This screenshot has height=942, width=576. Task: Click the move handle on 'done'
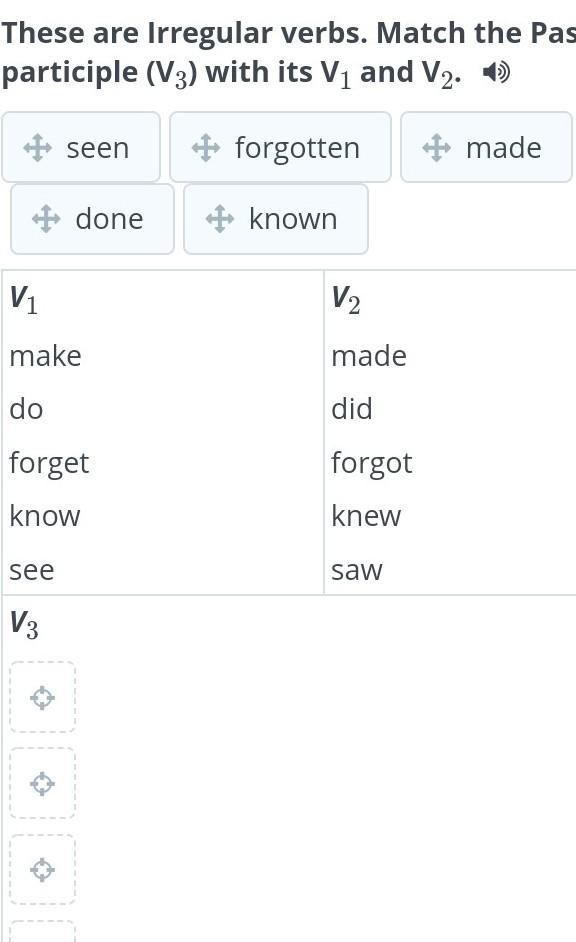coord(46,219)
